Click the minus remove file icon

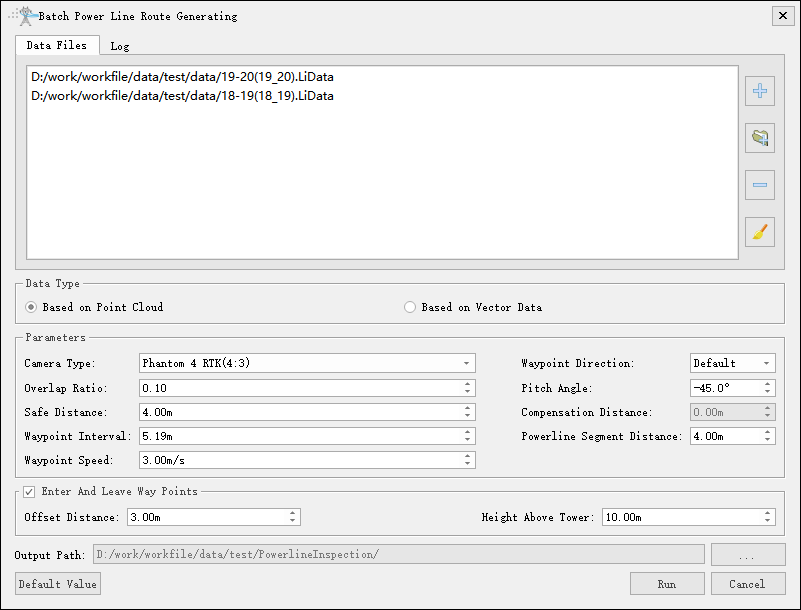pos(760,185)
